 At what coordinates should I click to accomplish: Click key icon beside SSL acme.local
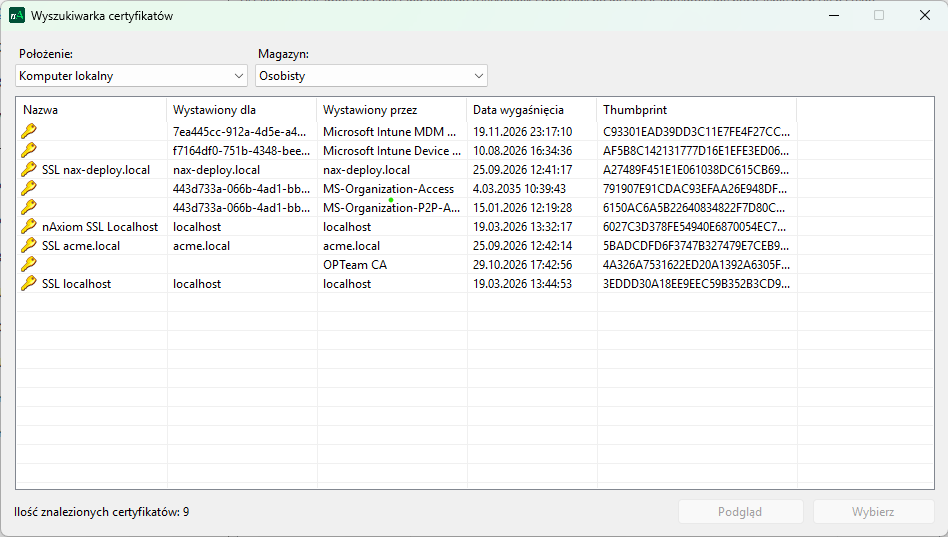coord(29,245)
